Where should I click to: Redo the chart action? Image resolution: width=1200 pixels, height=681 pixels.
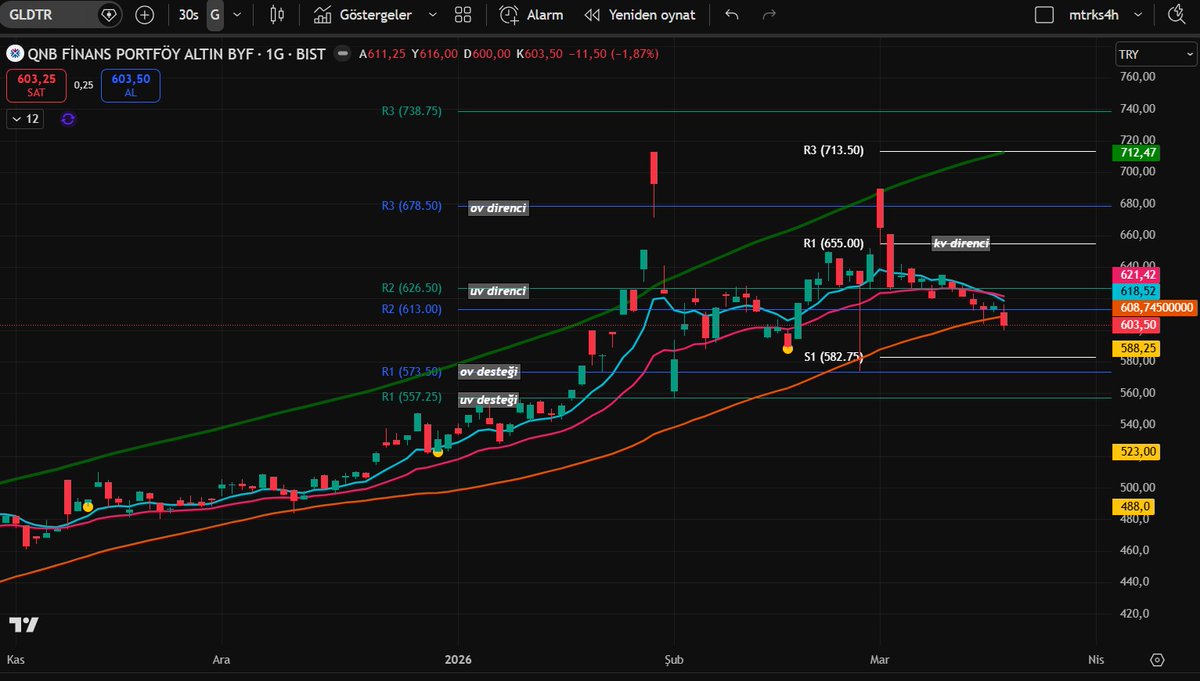pos(768,15)
